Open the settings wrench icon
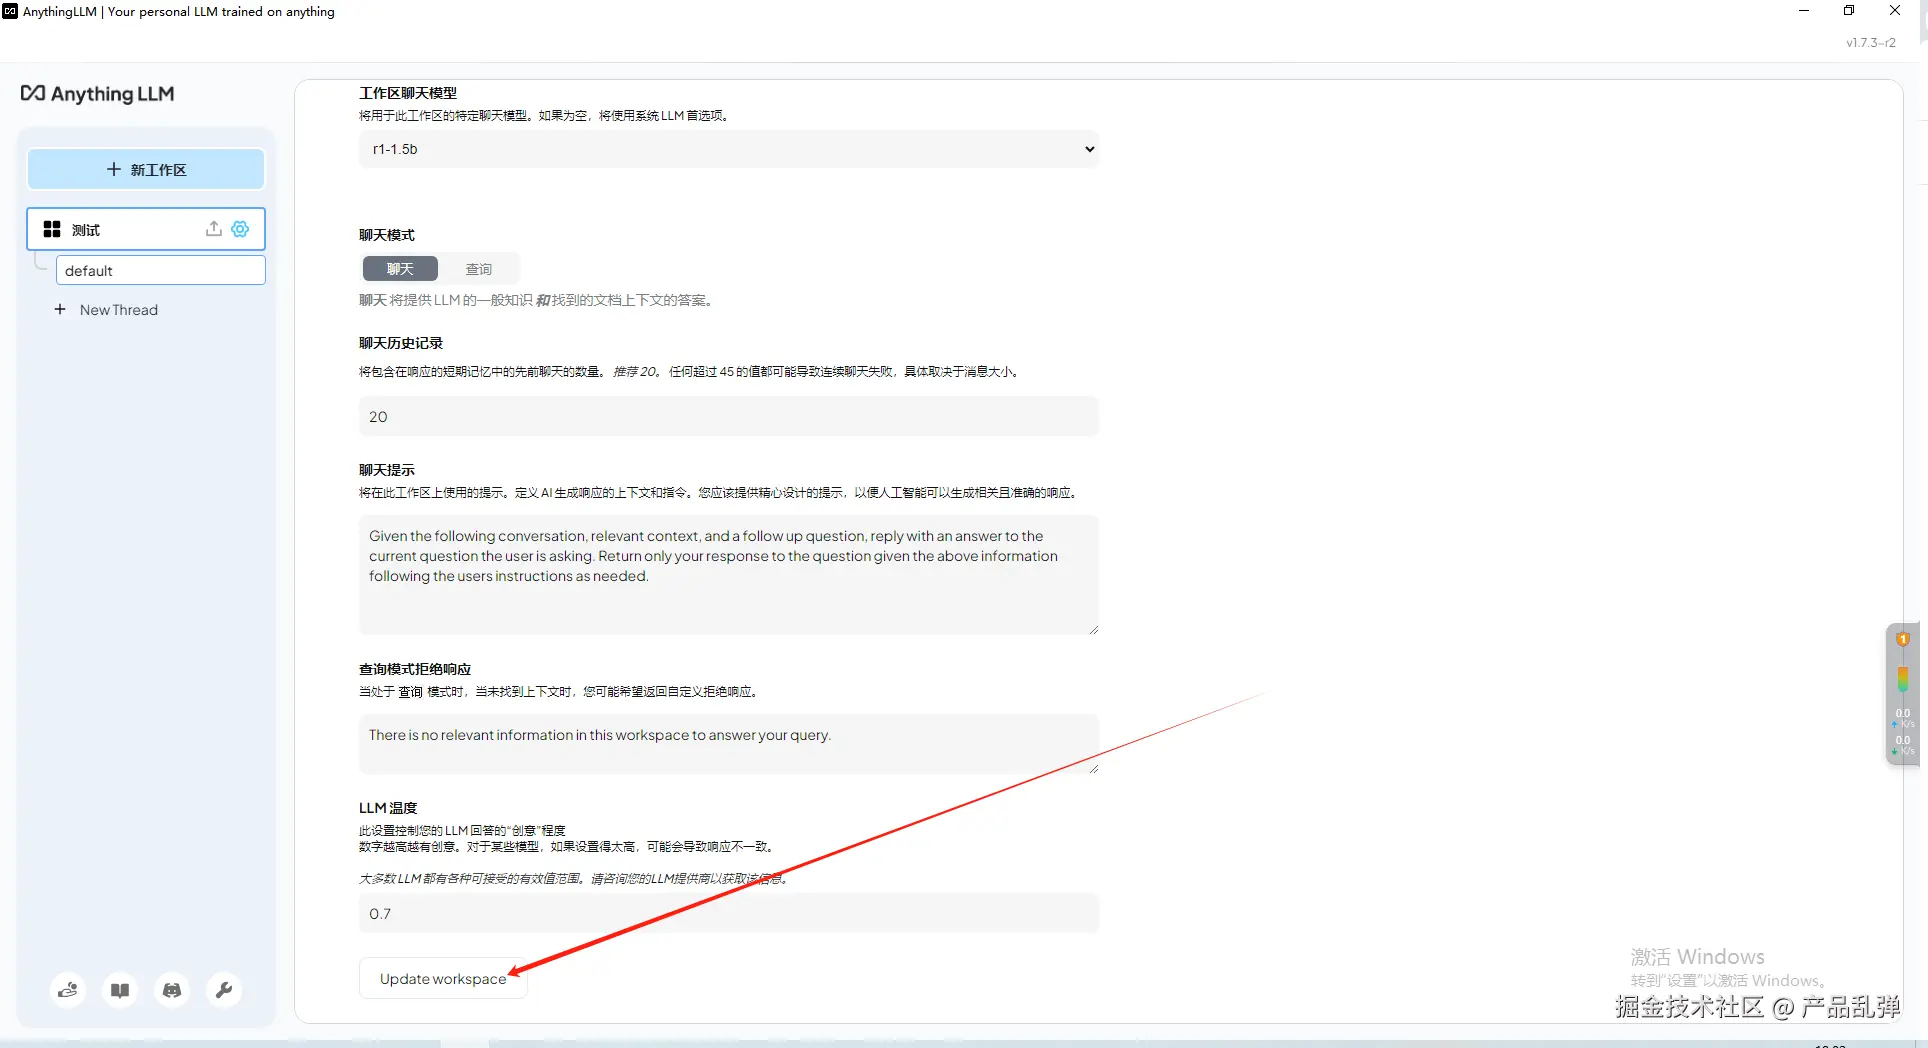 pyautogui.click(x=224, y=990)
